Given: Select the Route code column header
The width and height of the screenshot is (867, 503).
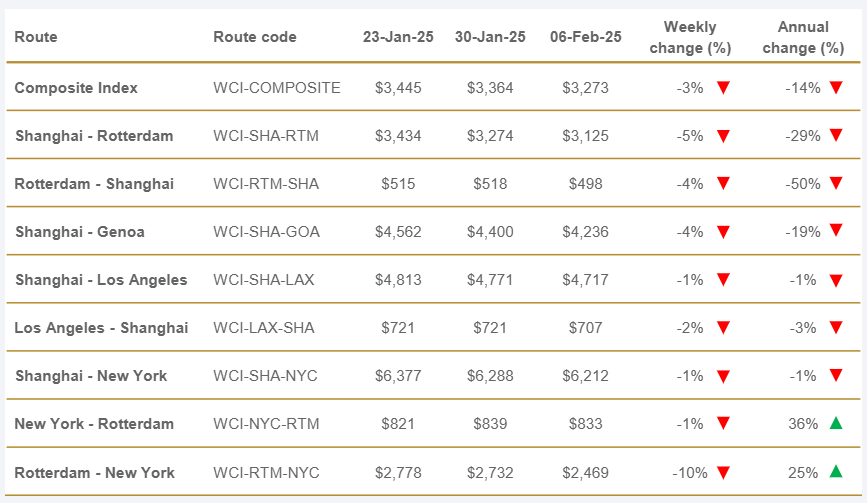Looking at the screenshot, I should point(255,37).
